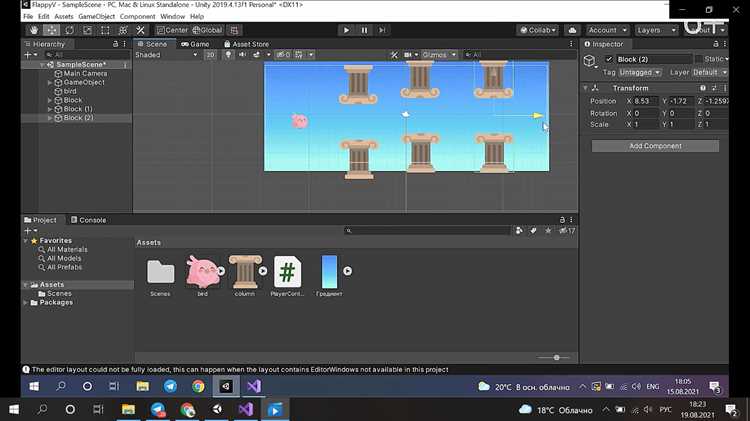Toggle scene effects button
Viewport: 750px width, 421px height.
coord(256,55)
